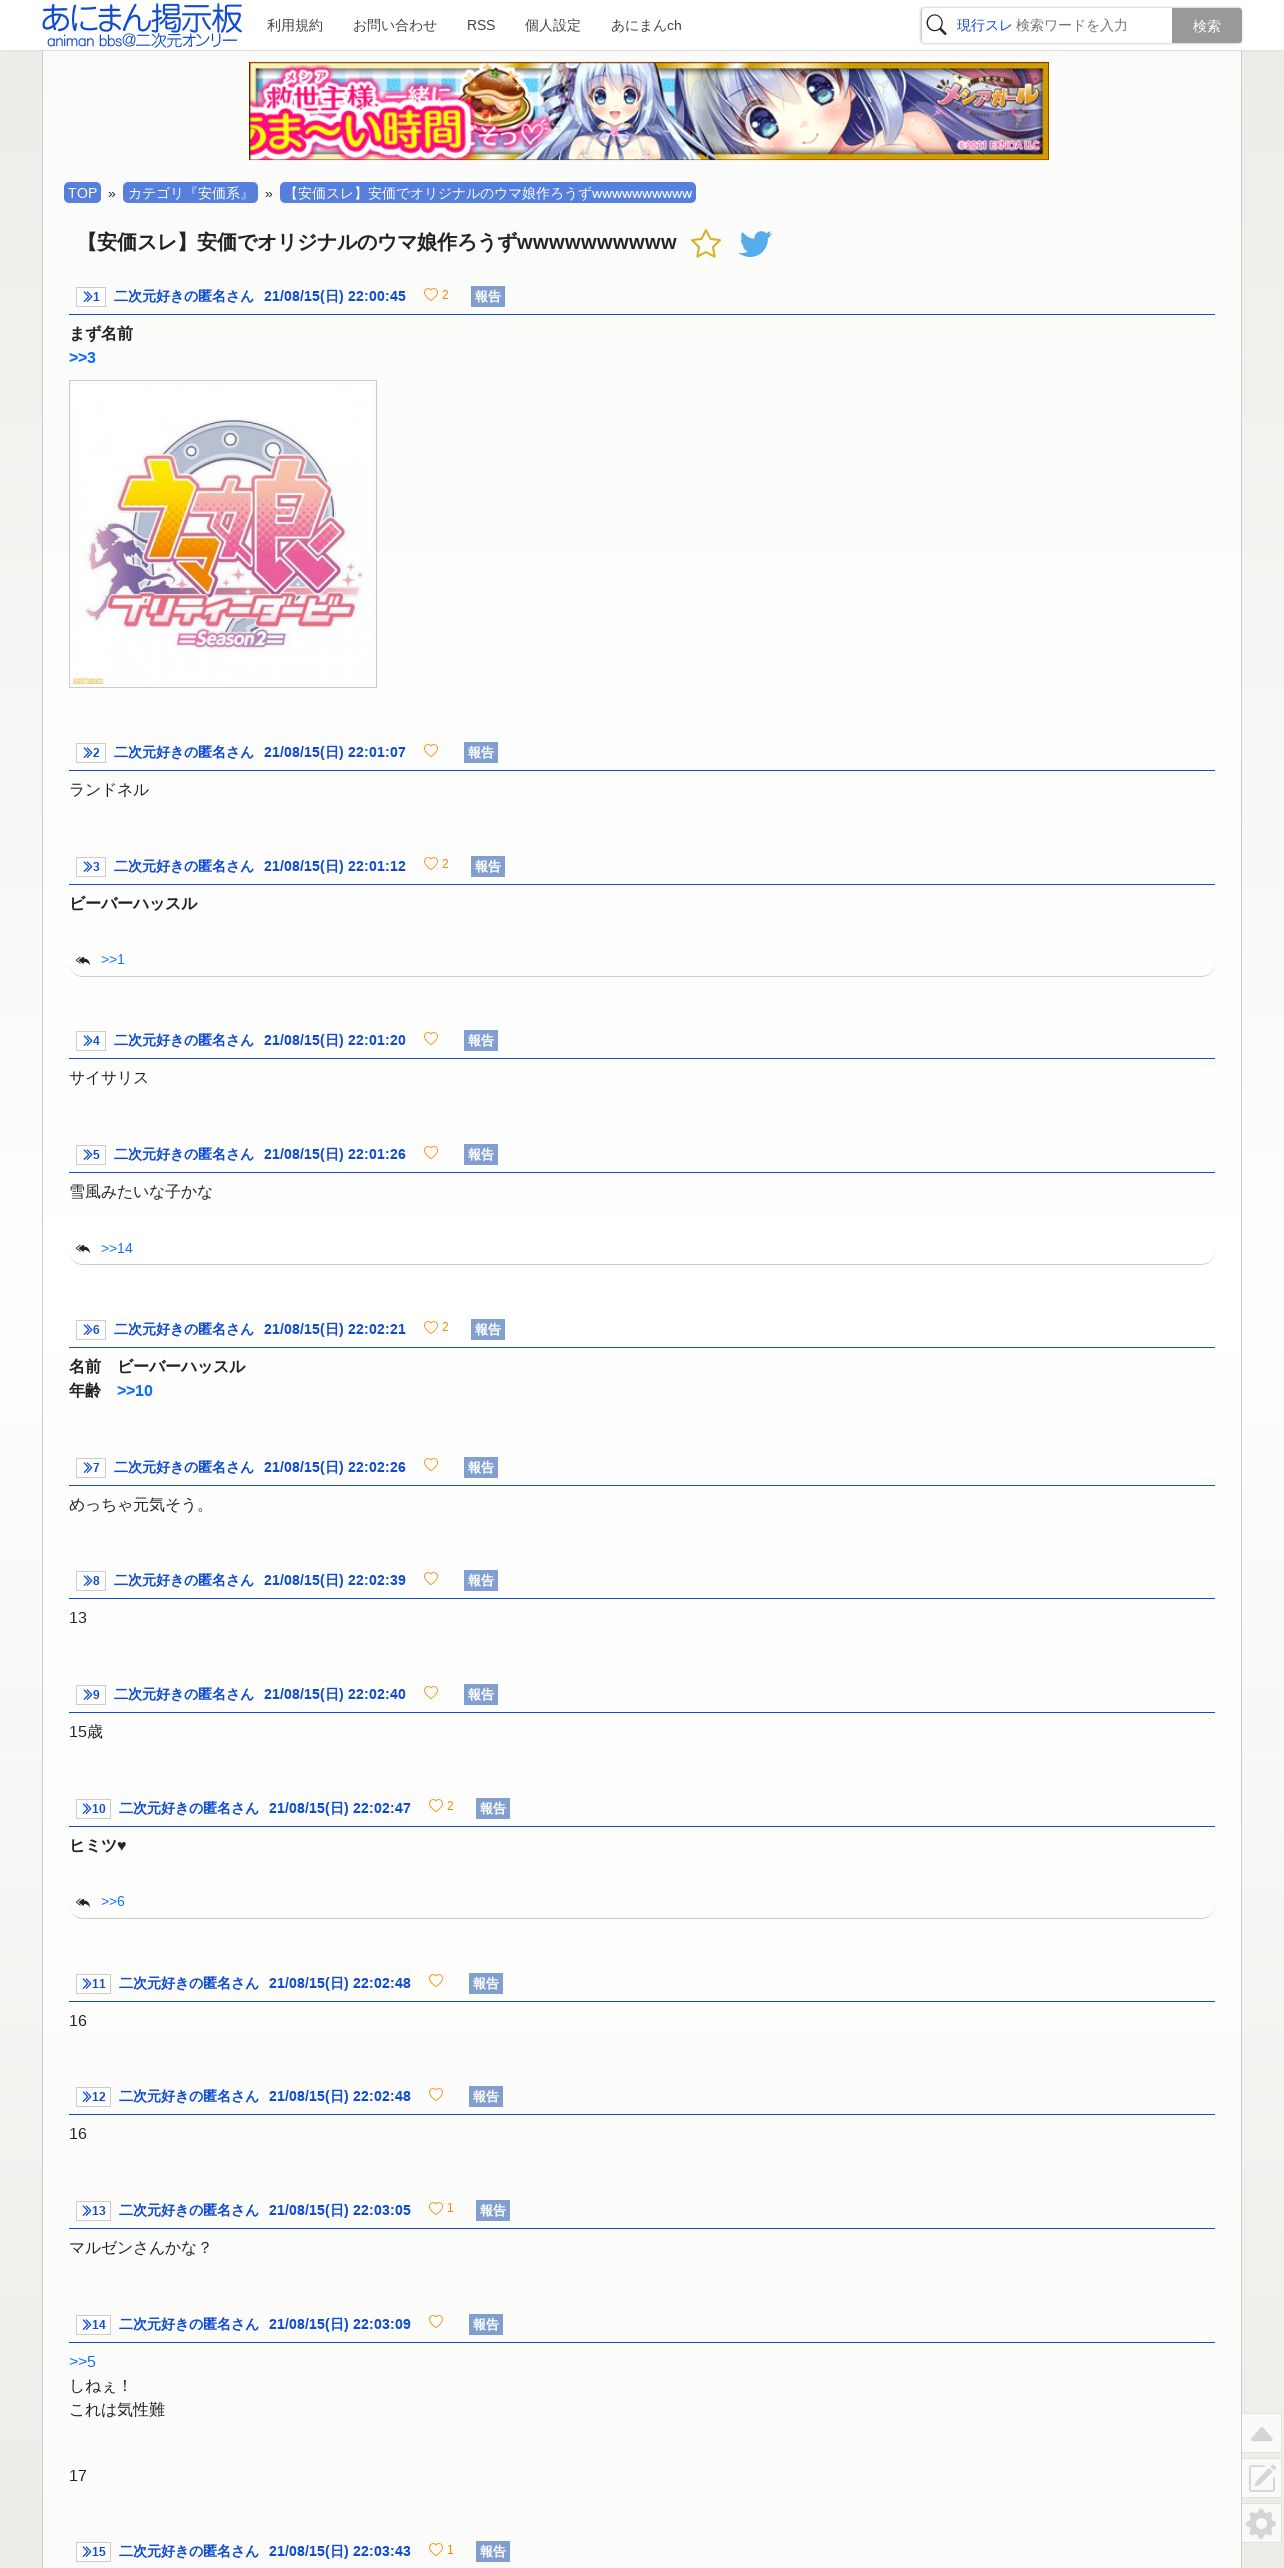Click the reply arrow icon under post 3
Image resolution: width=1284 pixels, height=2568 pixels.
coord(83,960)
